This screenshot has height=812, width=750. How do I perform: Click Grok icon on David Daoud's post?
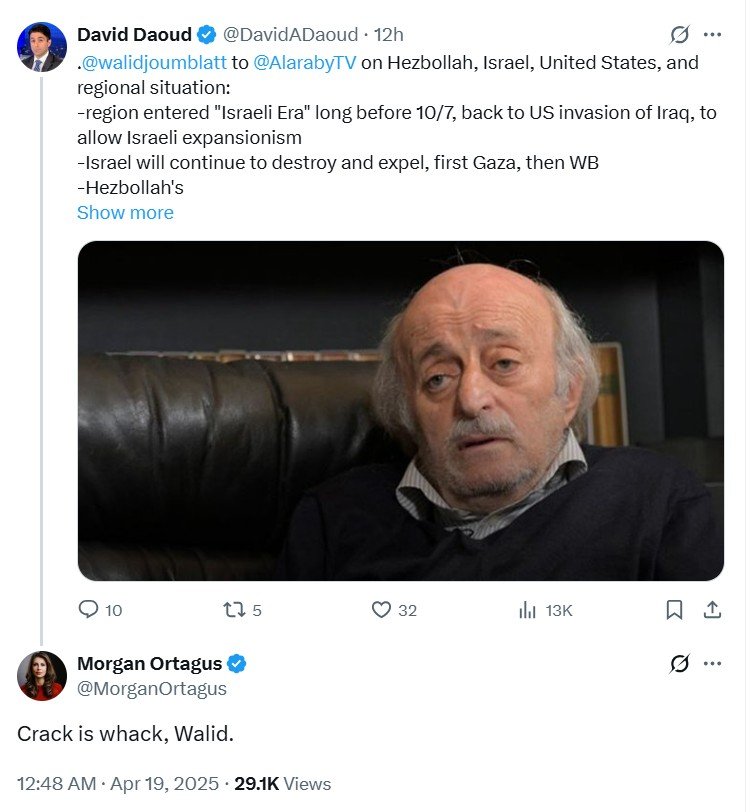coord(680,35)
